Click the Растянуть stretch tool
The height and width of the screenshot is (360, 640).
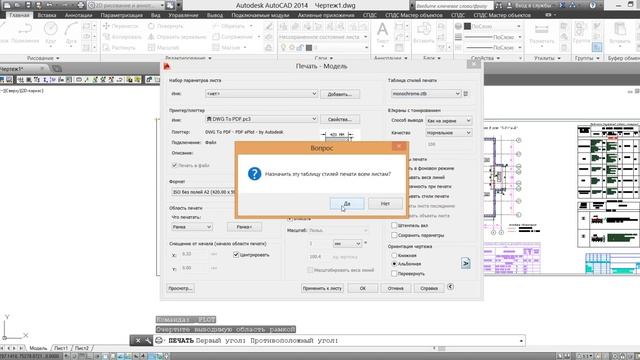tap(119, 47)
